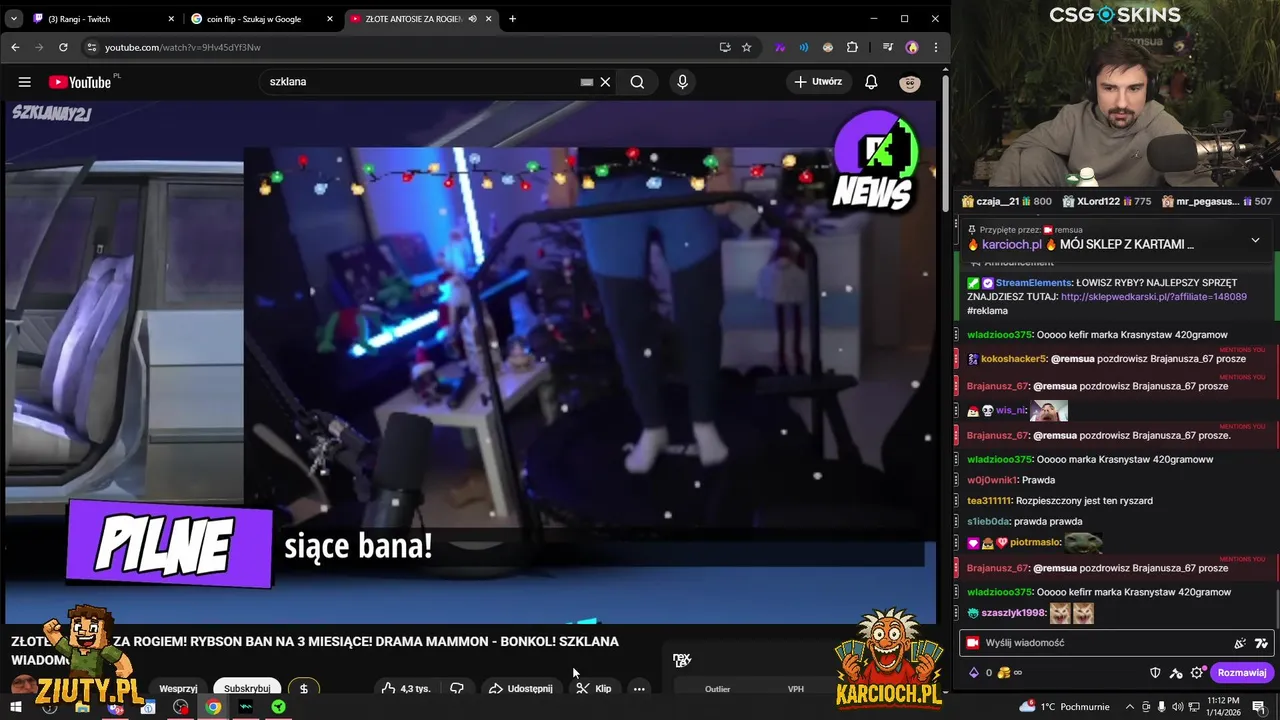The image size is (1280, 720).
Task: Close the 'coin flip' Google tab
Action: [x=329, y=19]
